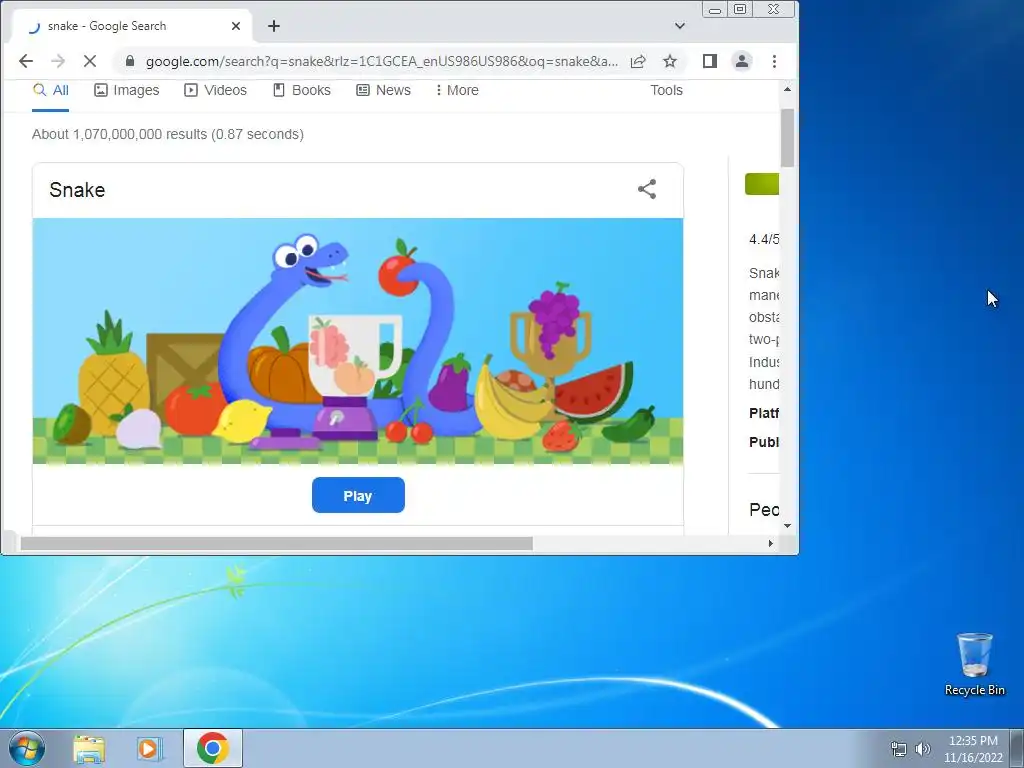Minimize the Chrome window

click(x=715, y=10)
